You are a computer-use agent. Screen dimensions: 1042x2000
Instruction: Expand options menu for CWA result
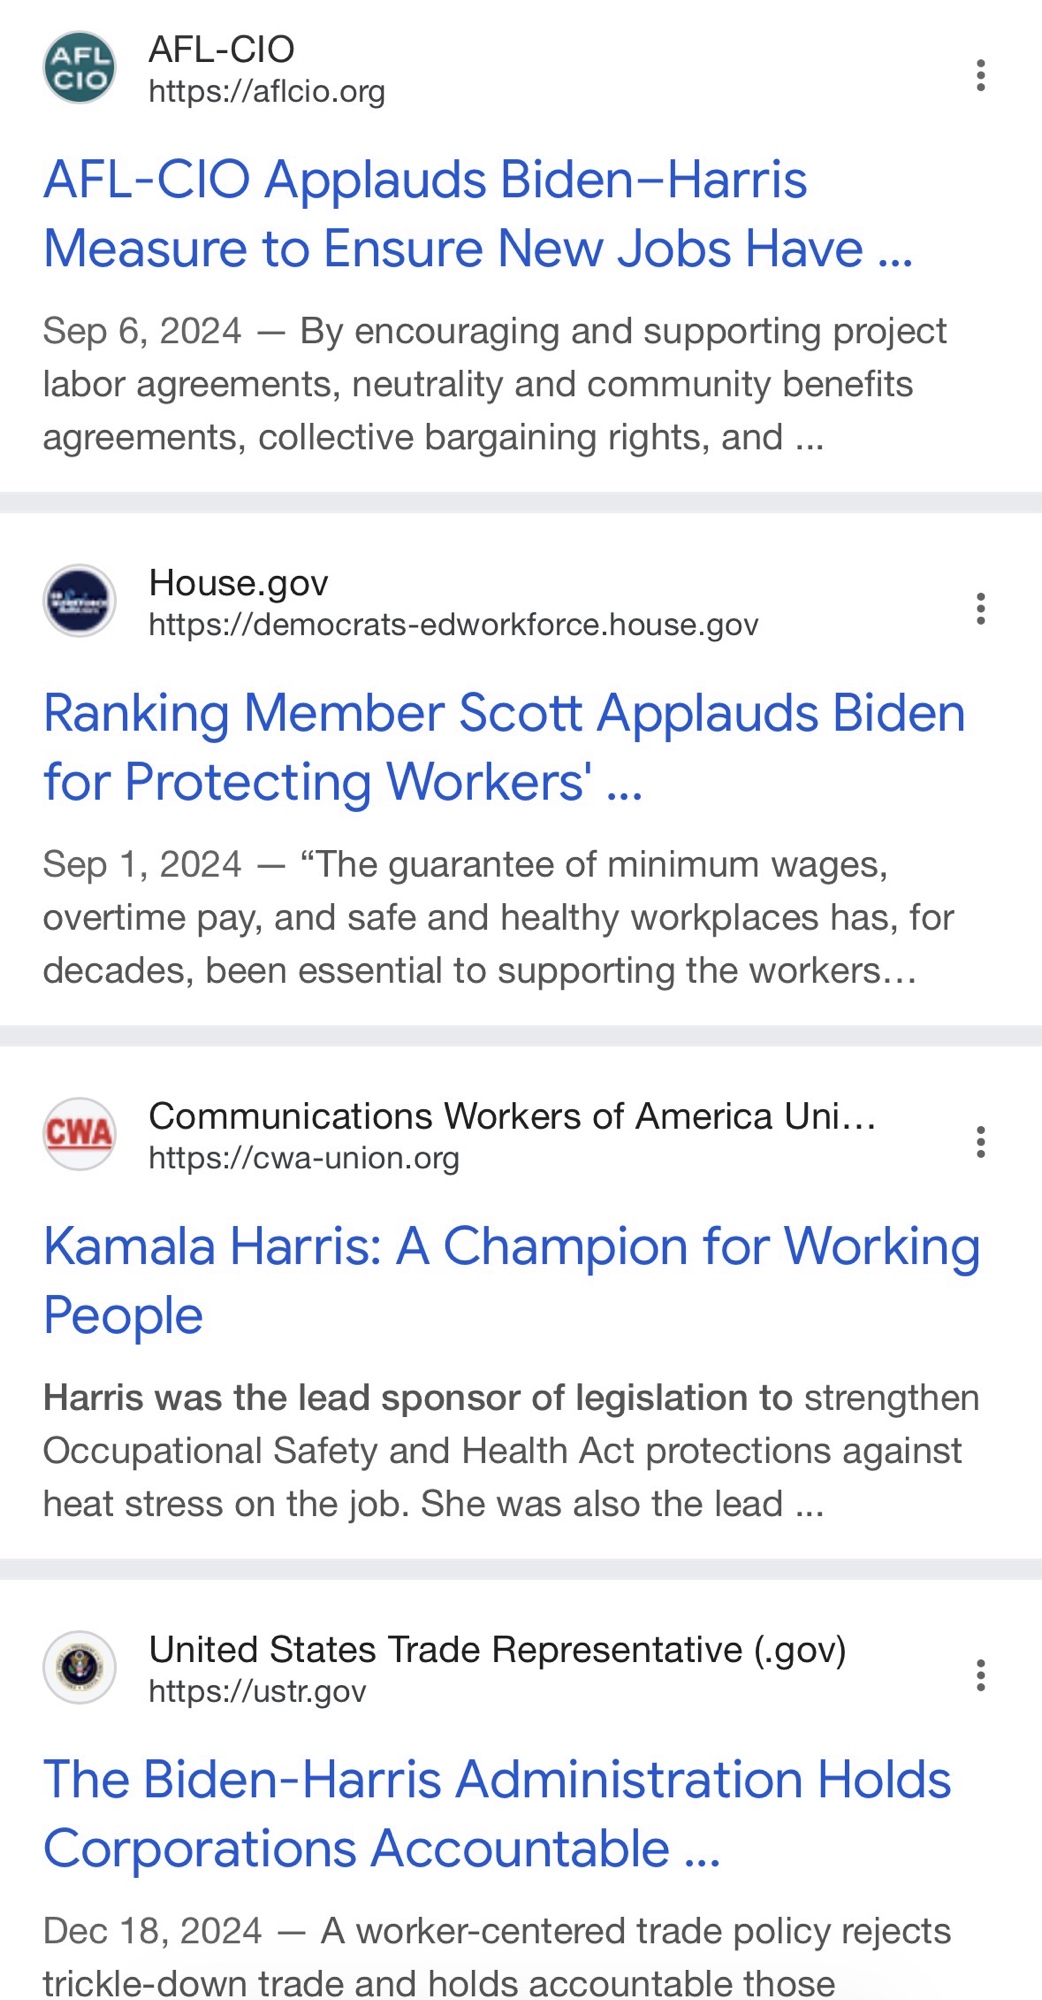(980, 1142)
